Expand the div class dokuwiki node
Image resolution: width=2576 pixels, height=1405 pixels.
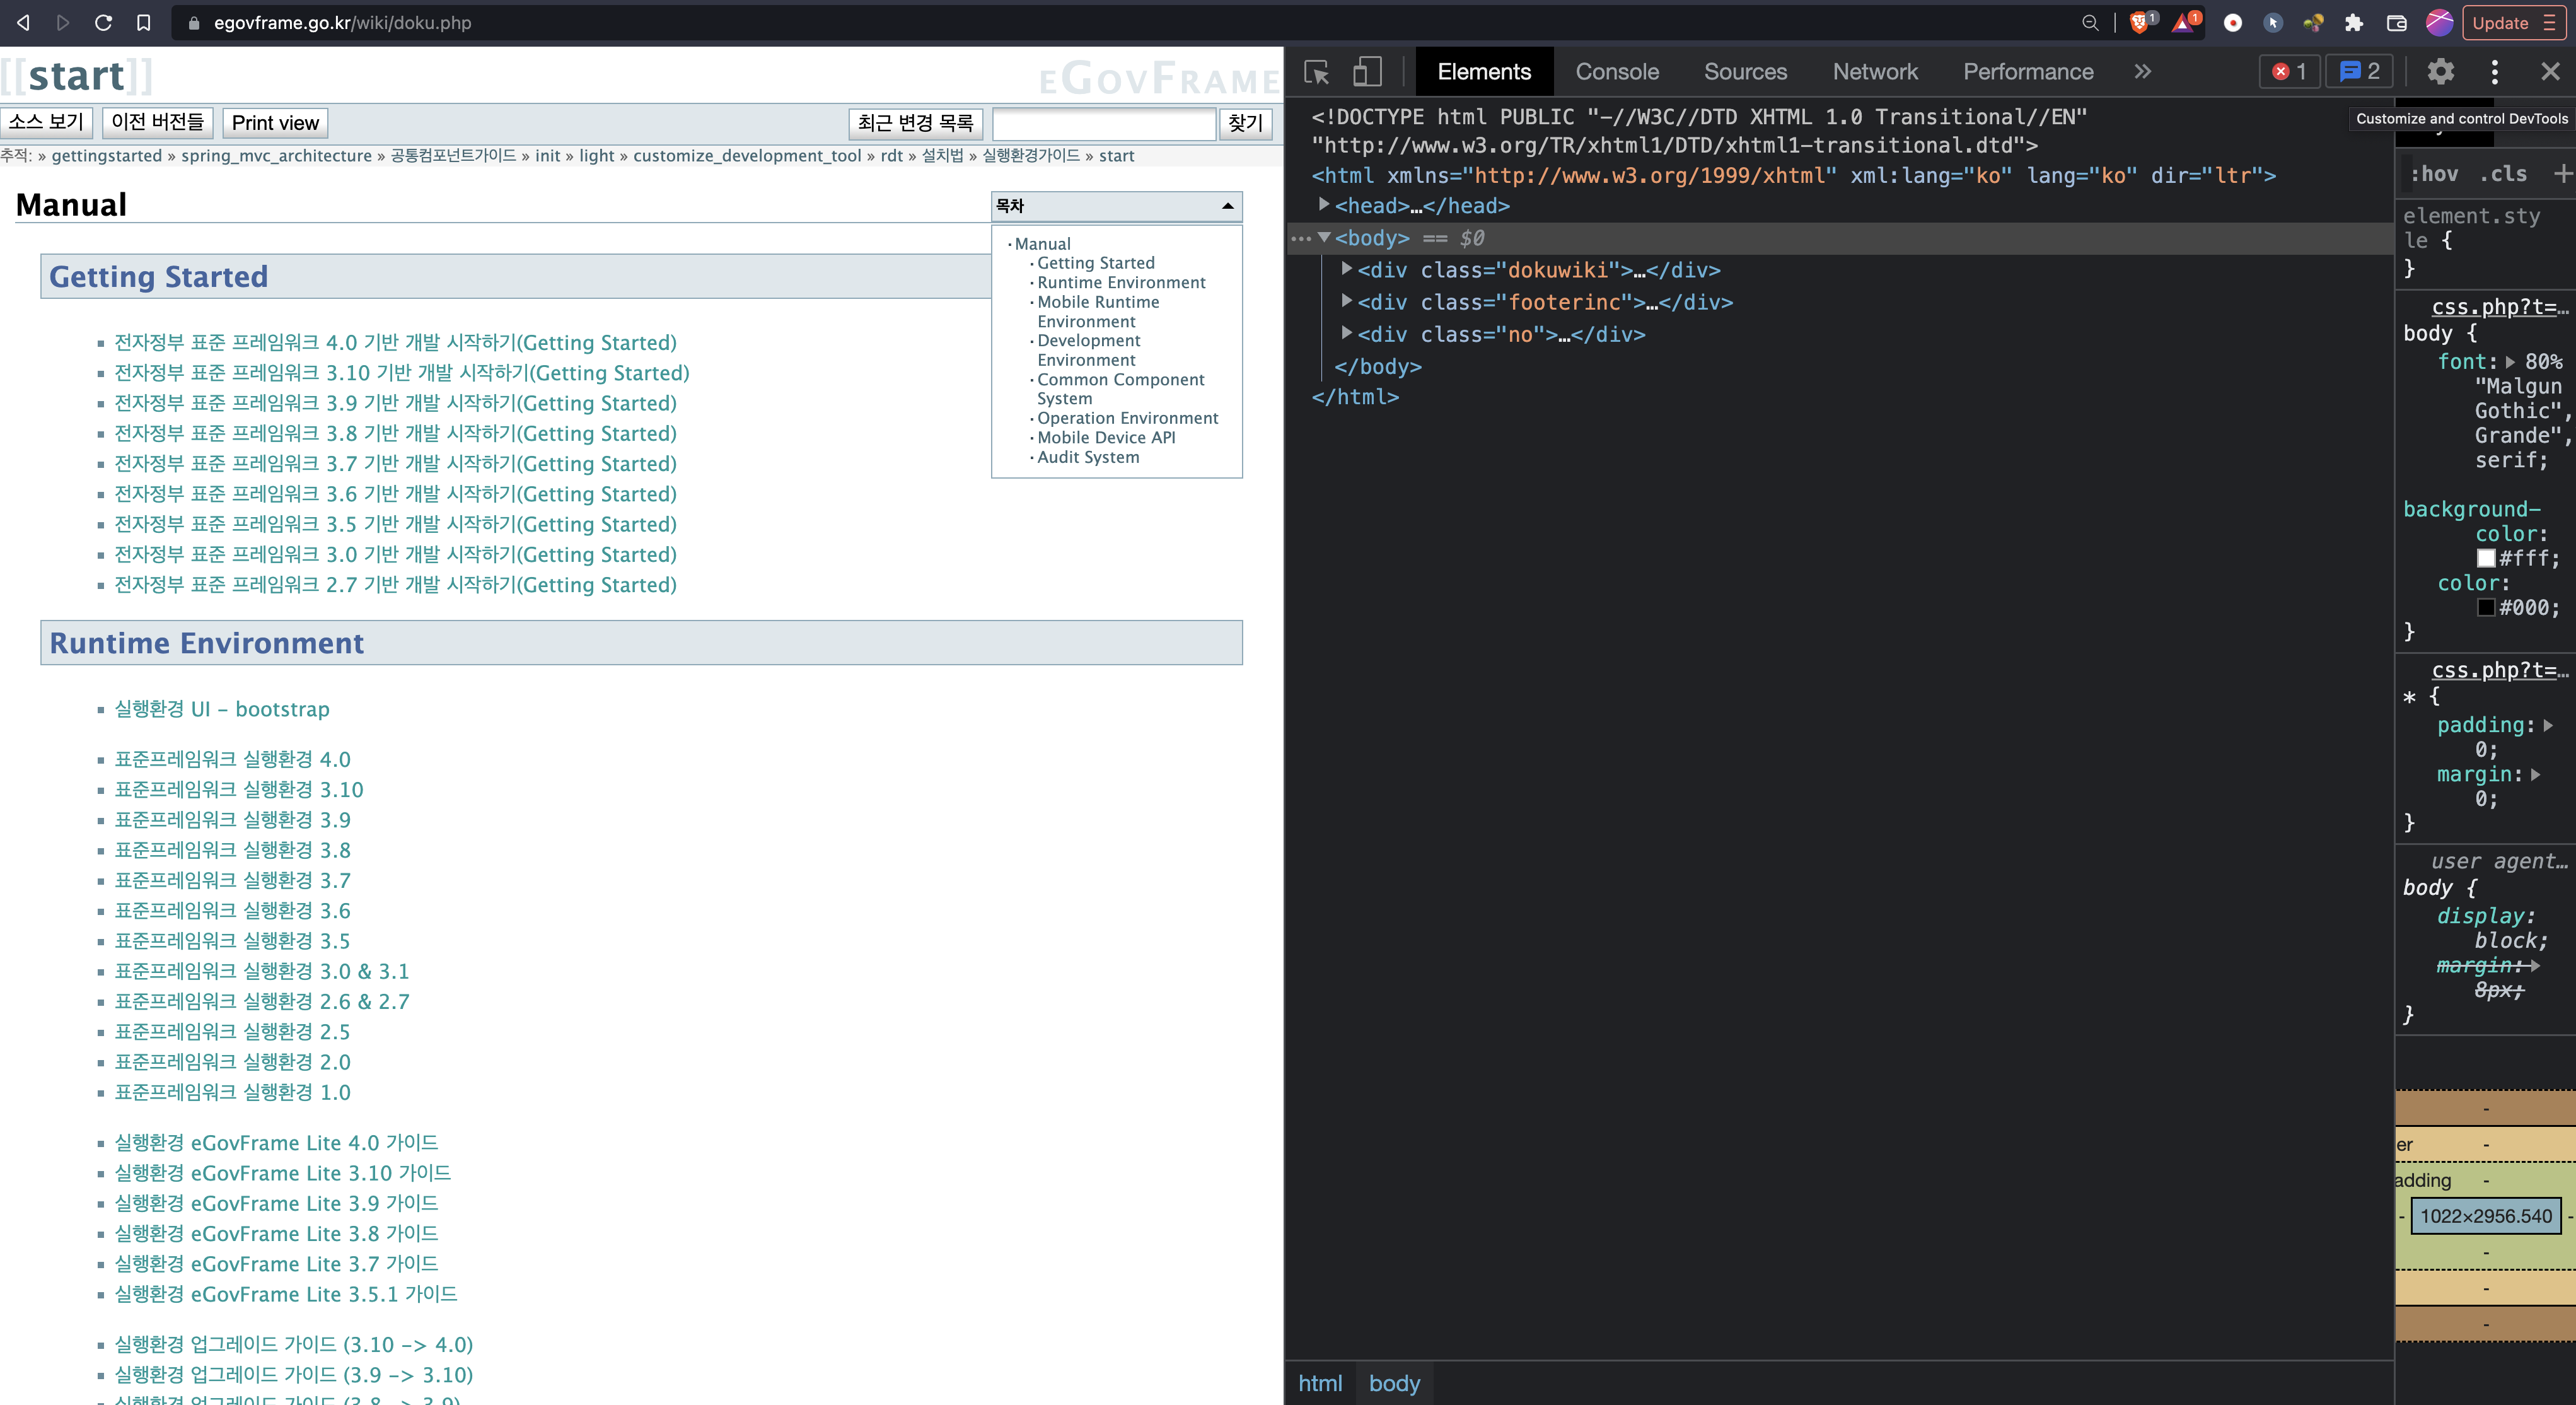[x=1346, y=269]
